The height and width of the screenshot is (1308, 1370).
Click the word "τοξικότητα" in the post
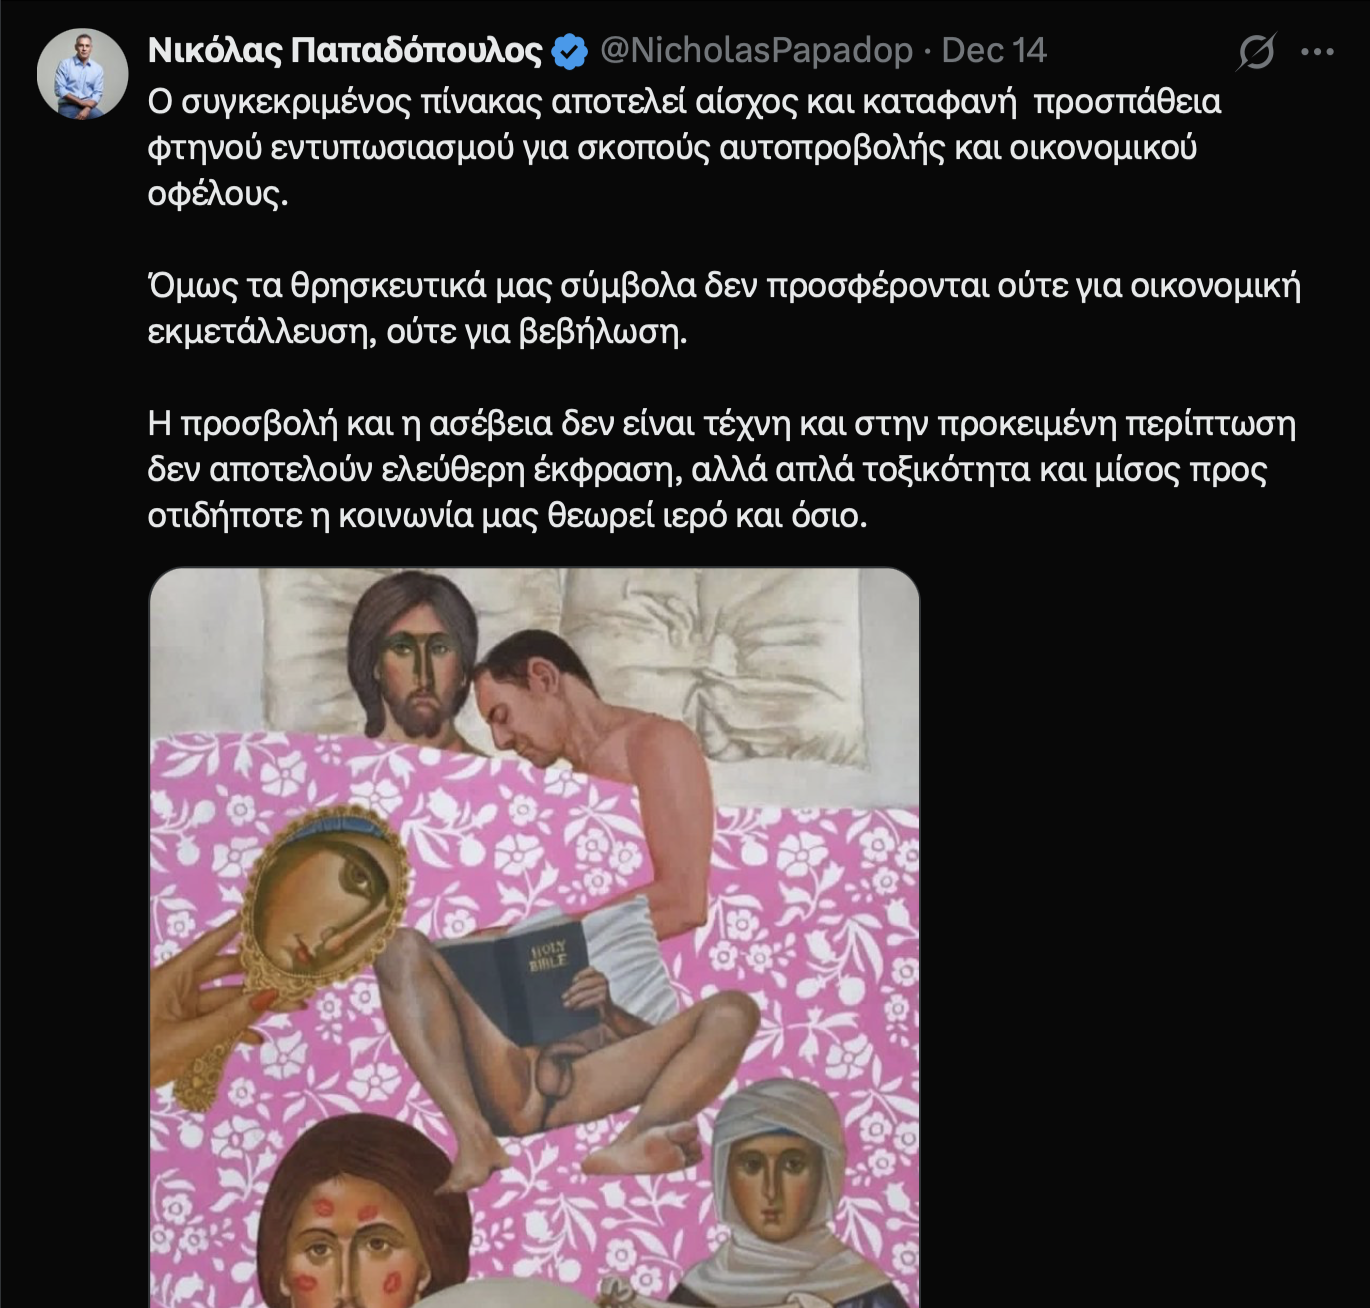click(946, 469)
